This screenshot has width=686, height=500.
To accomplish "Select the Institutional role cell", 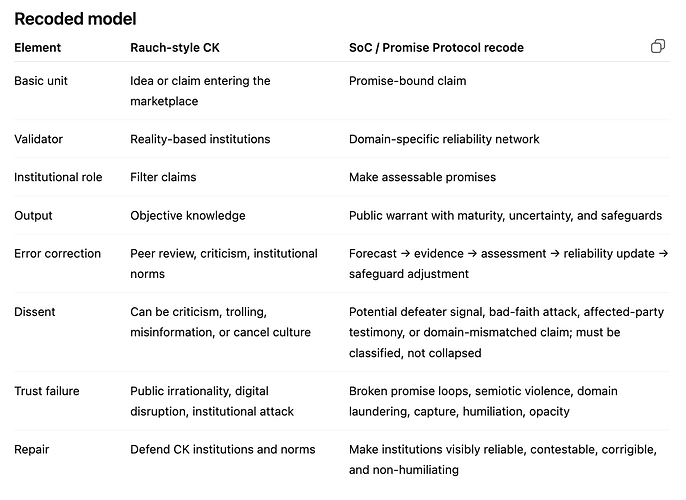I will (x=58, y=177).
